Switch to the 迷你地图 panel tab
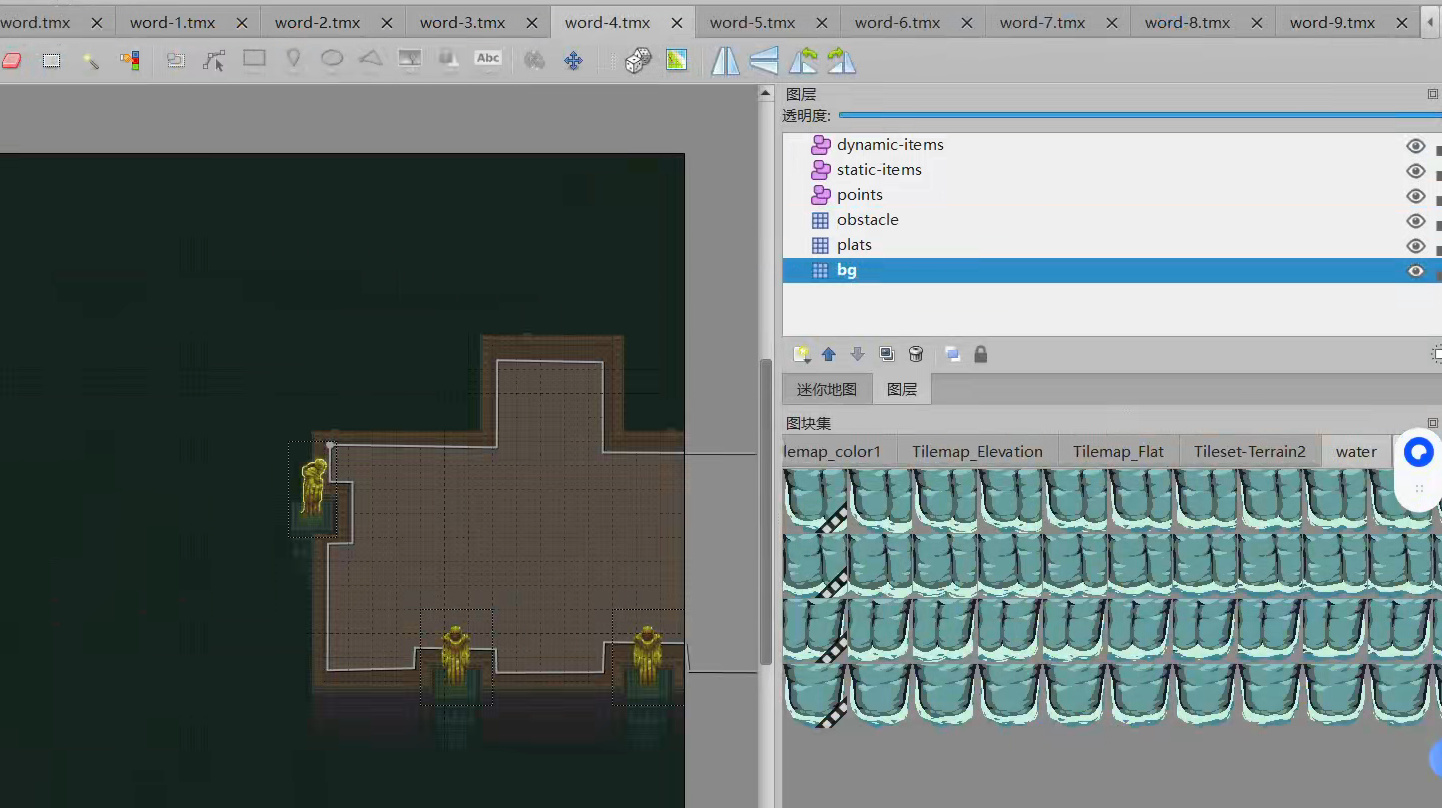This screenshot has height=808, width=1442. (826, 389)
